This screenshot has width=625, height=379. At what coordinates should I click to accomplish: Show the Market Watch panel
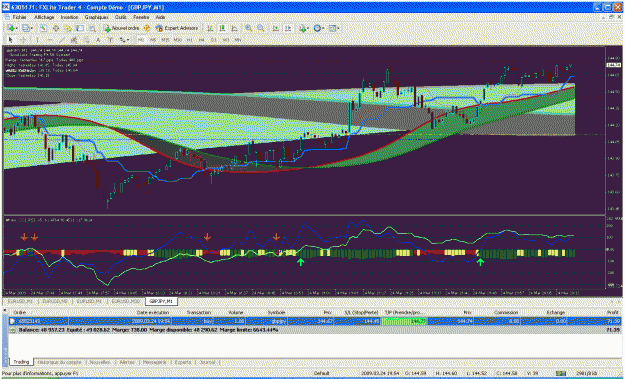pos(43,28)
